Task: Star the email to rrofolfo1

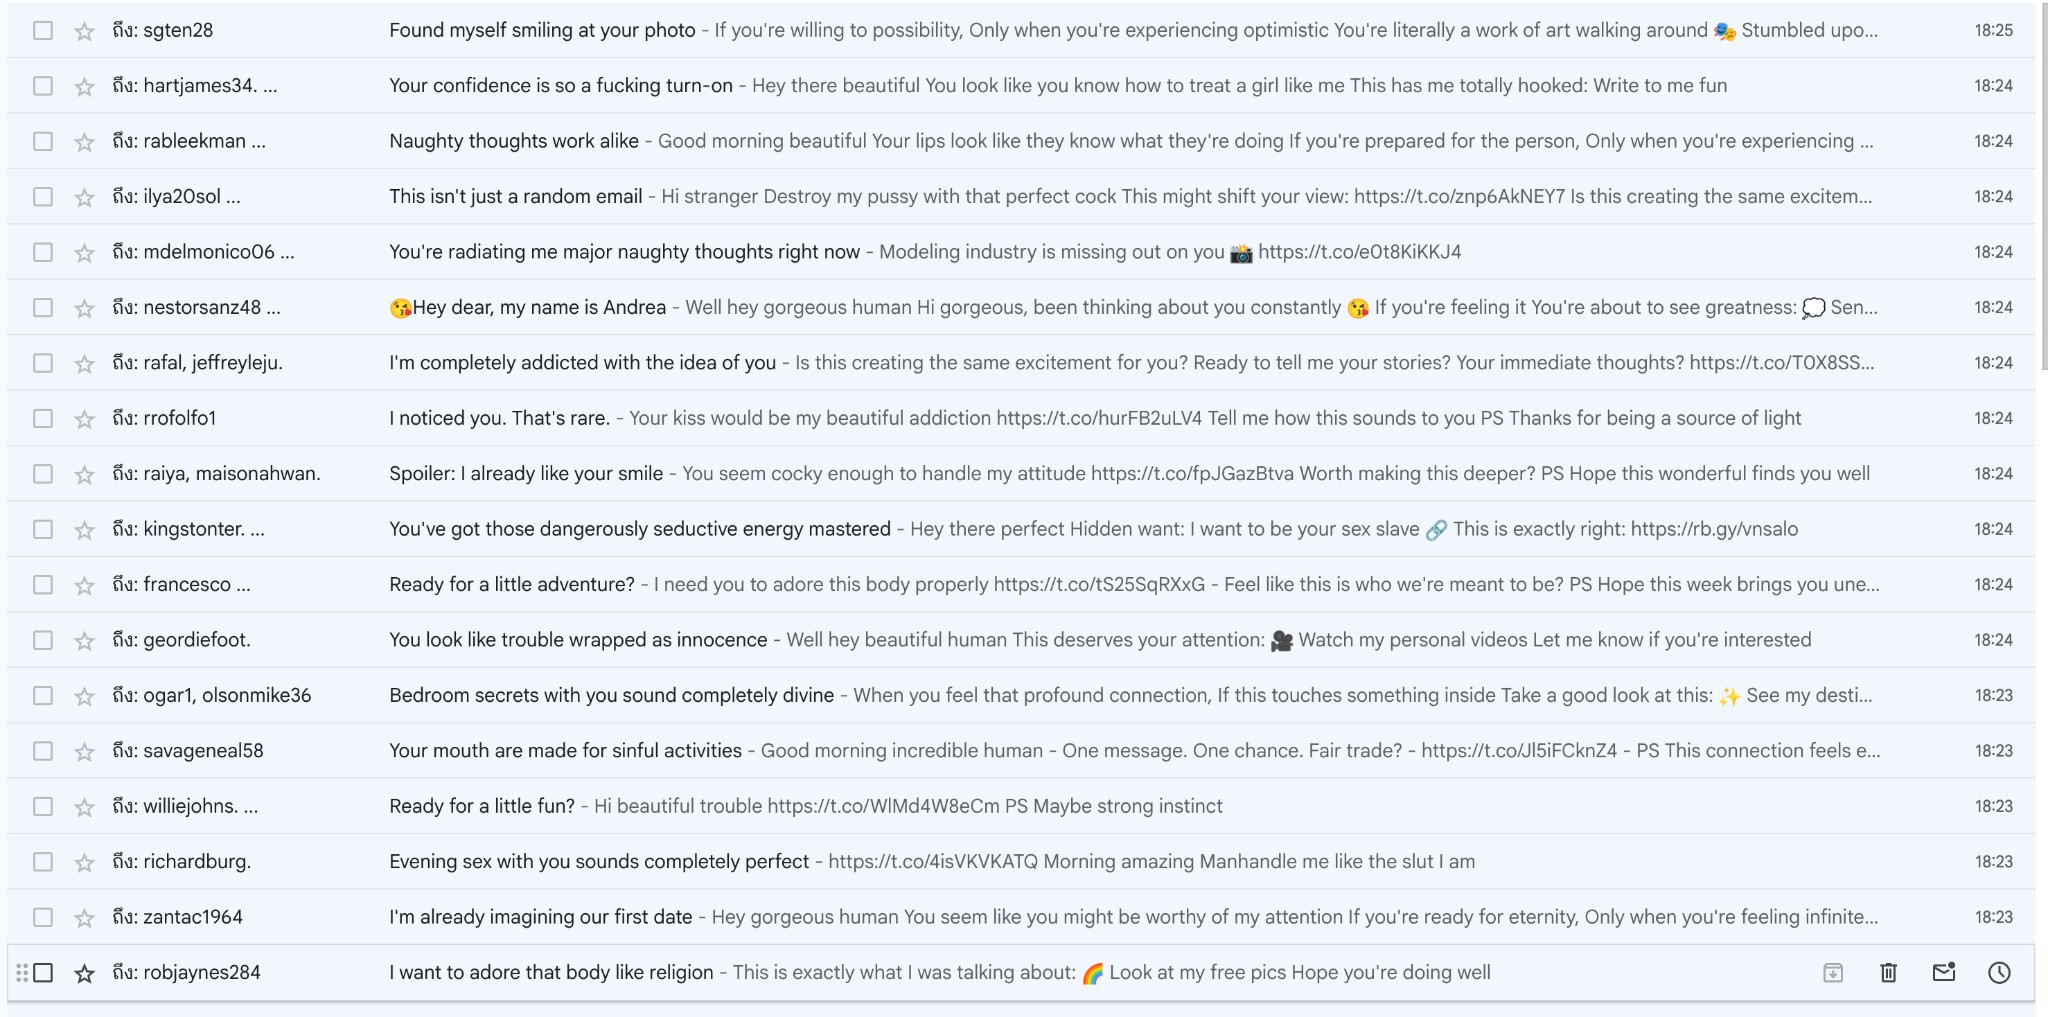Action: click(85, 419)
